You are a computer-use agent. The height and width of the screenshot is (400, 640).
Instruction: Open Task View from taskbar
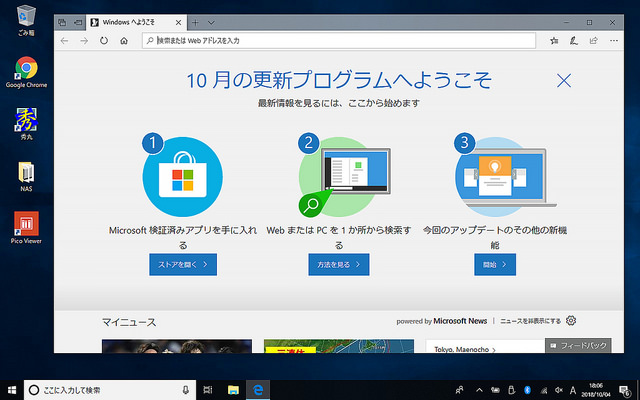point(208,390)
